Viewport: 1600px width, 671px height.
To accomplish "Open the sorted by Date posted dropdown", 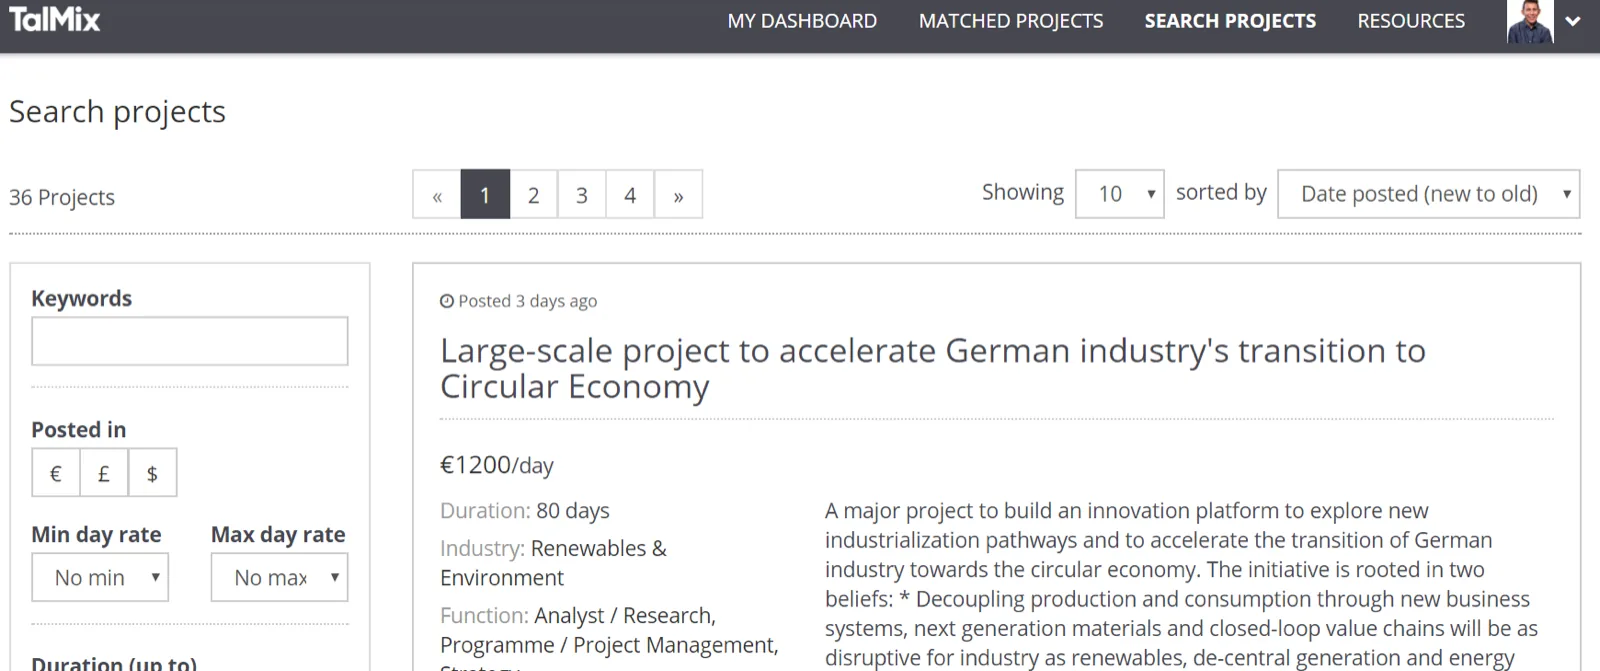I will pos(1429,194).
